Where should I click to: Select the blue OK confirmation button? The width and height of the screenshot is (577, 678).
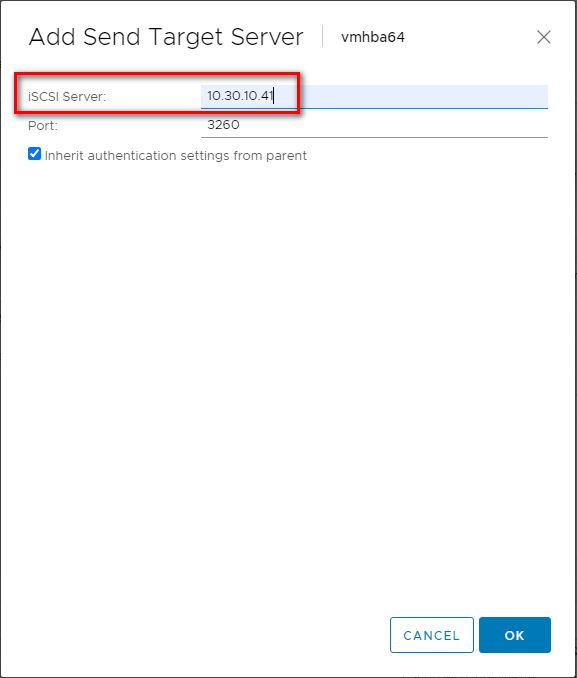tap(515, 635)
